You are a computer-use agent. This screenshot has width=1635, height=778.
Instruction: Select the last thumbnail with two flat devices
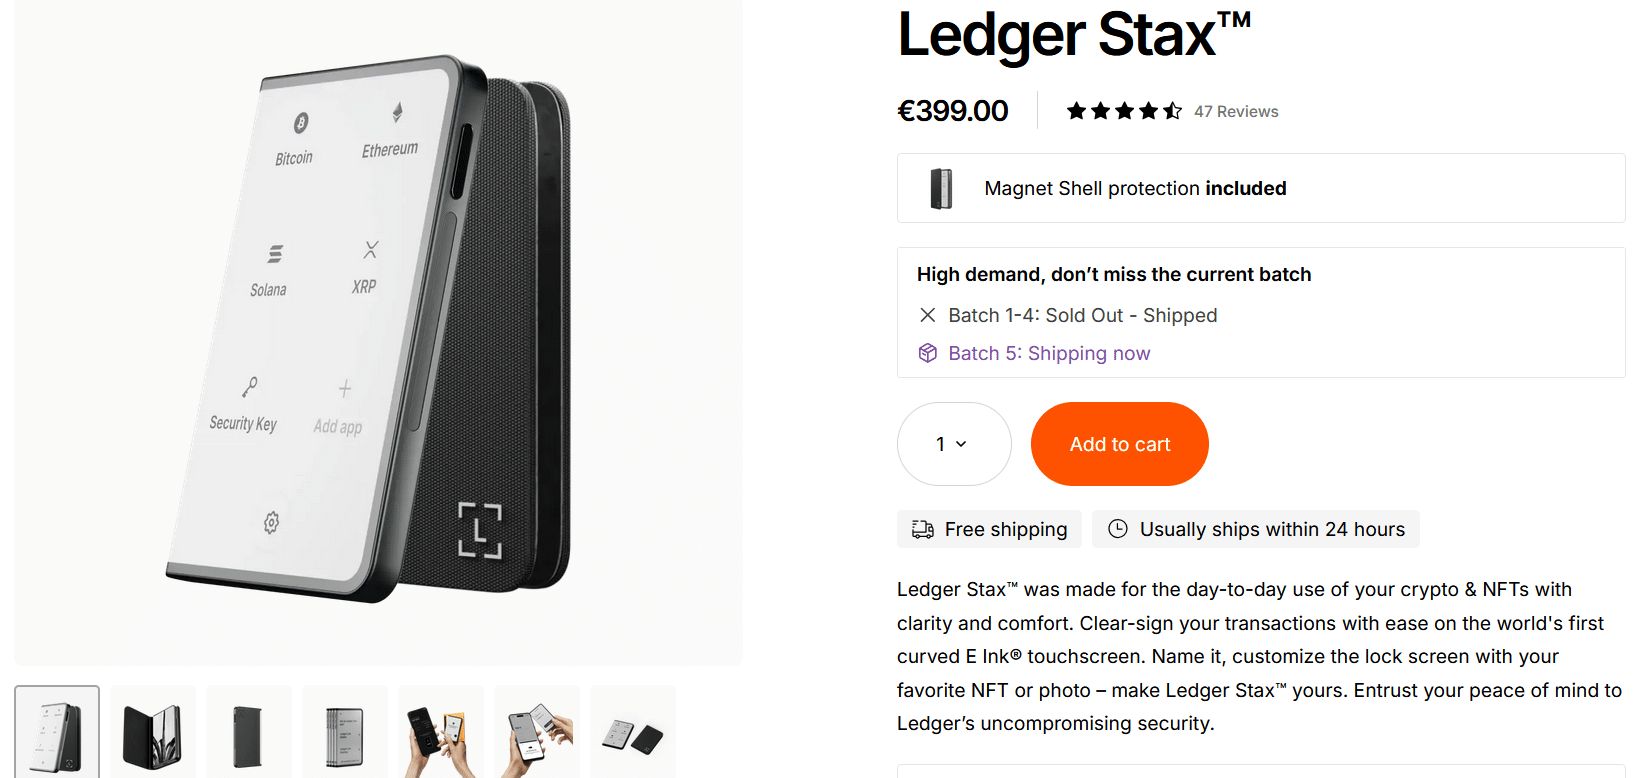coord(633,732)
